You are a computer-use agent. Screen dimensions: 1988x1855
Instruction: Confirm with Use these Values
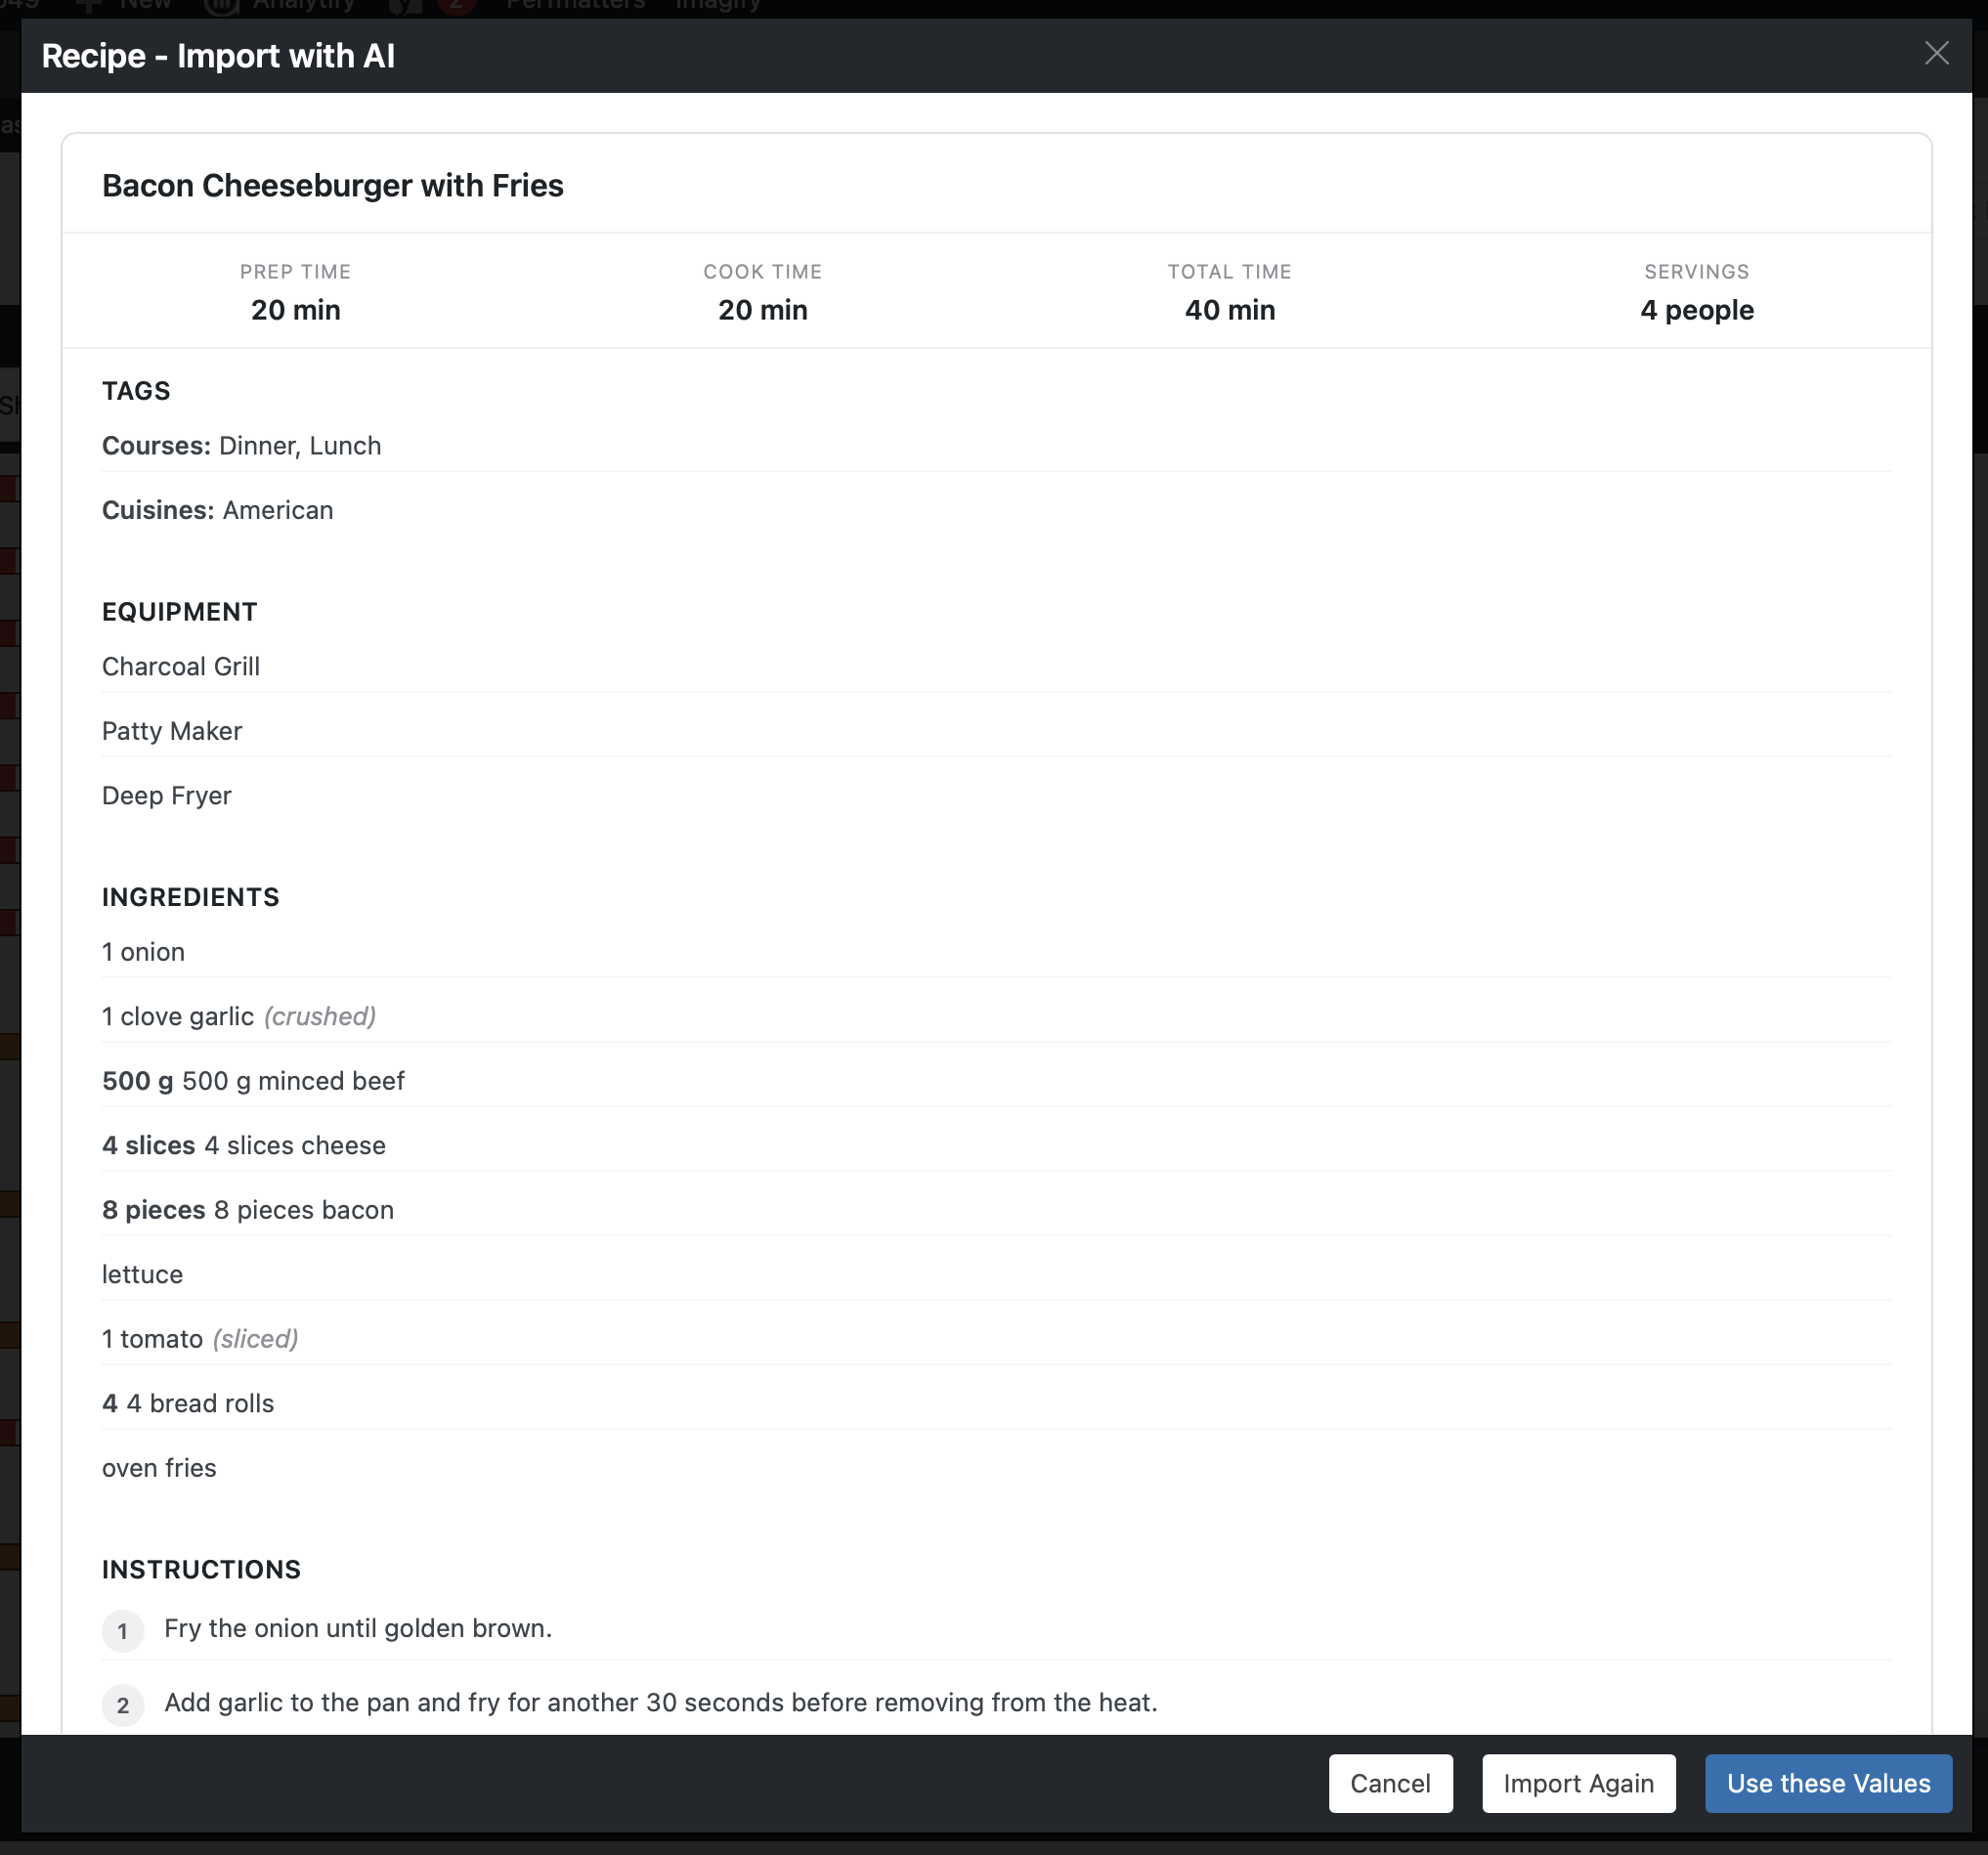click(x=1827, y=1783)
